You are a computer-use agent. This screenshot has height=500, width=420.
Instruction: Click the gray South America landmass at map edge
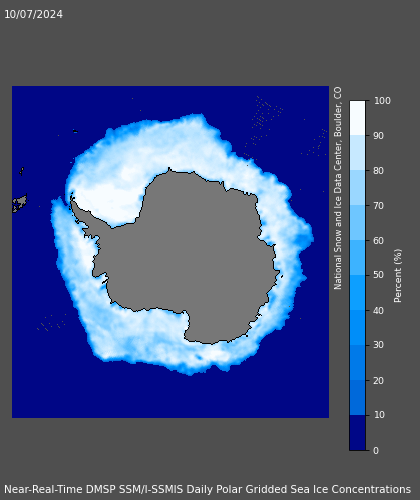point(19,203)
